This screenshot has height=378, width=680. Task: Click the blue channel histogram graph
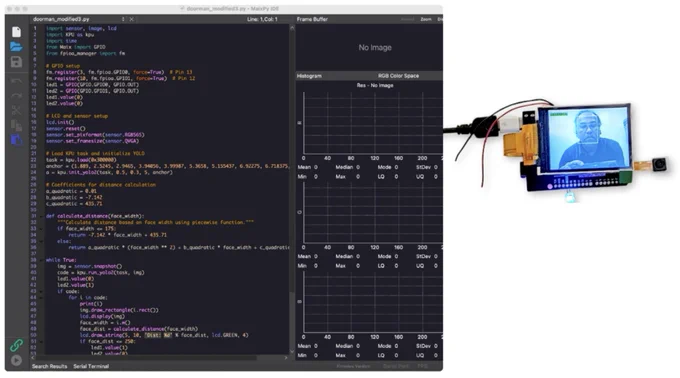pyautogui.click(x=372, y=302)
